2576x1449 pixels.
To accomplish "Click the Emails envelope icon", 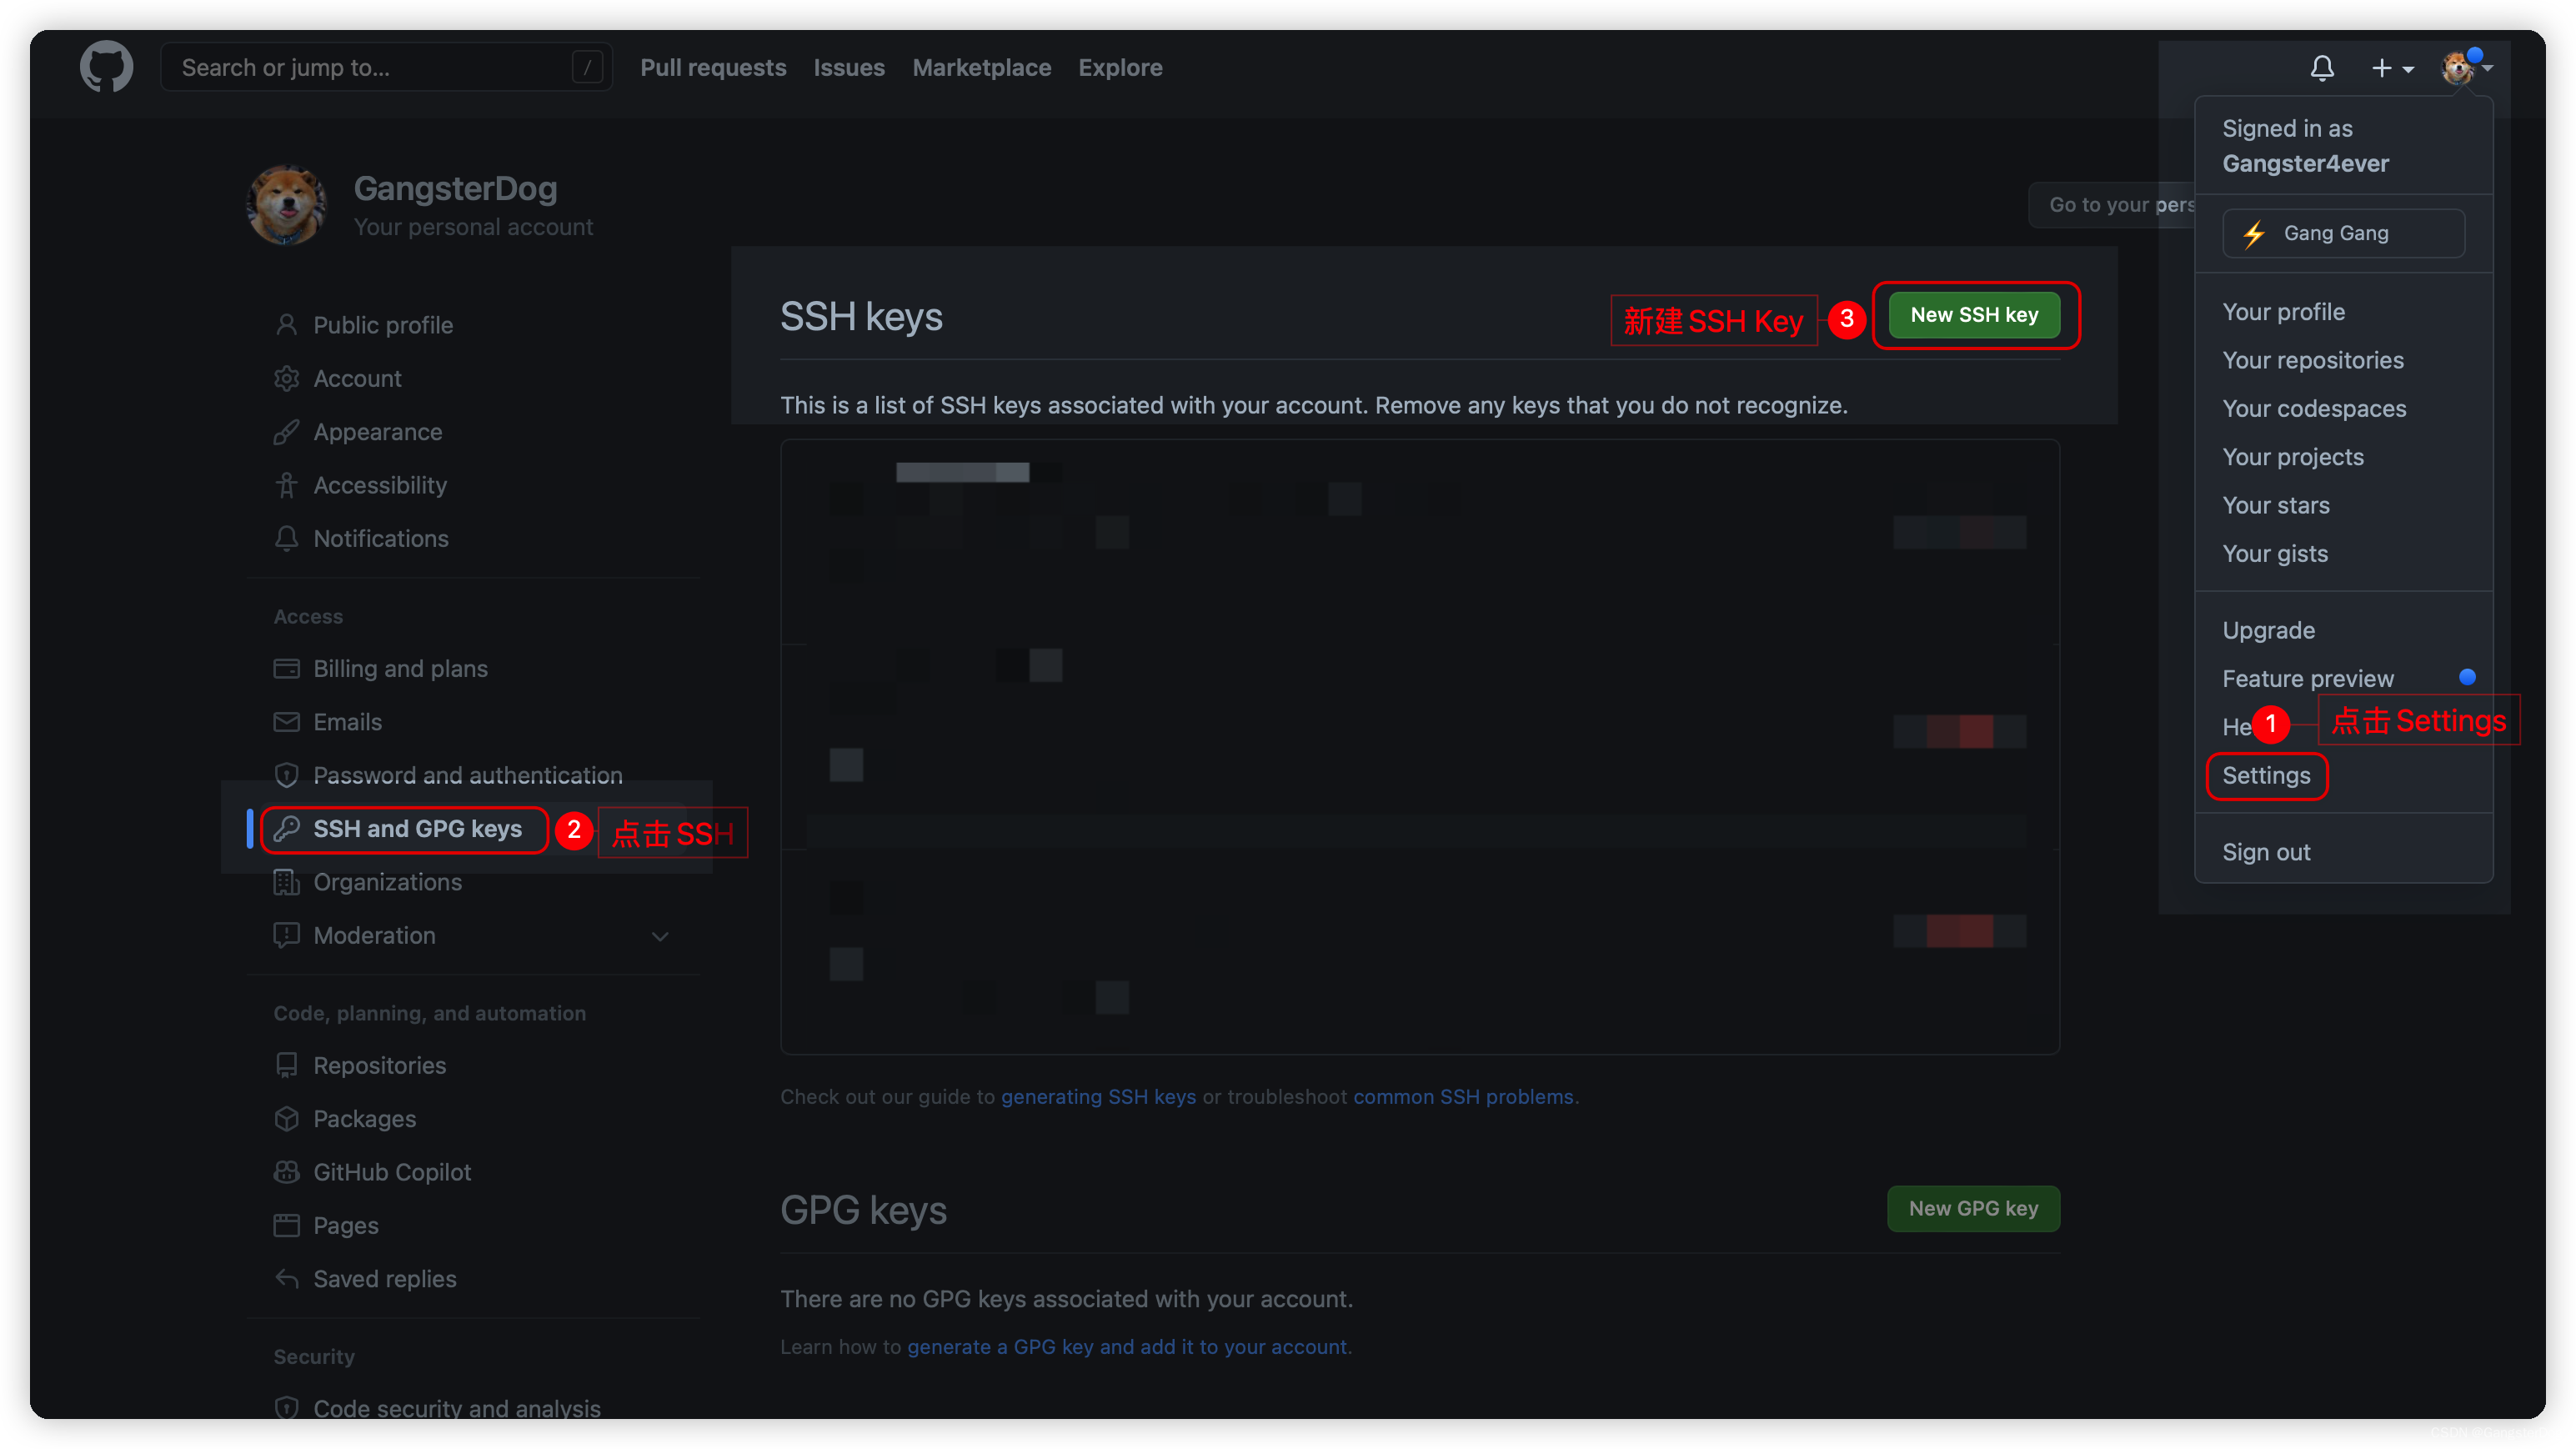I will pos(286,722).
